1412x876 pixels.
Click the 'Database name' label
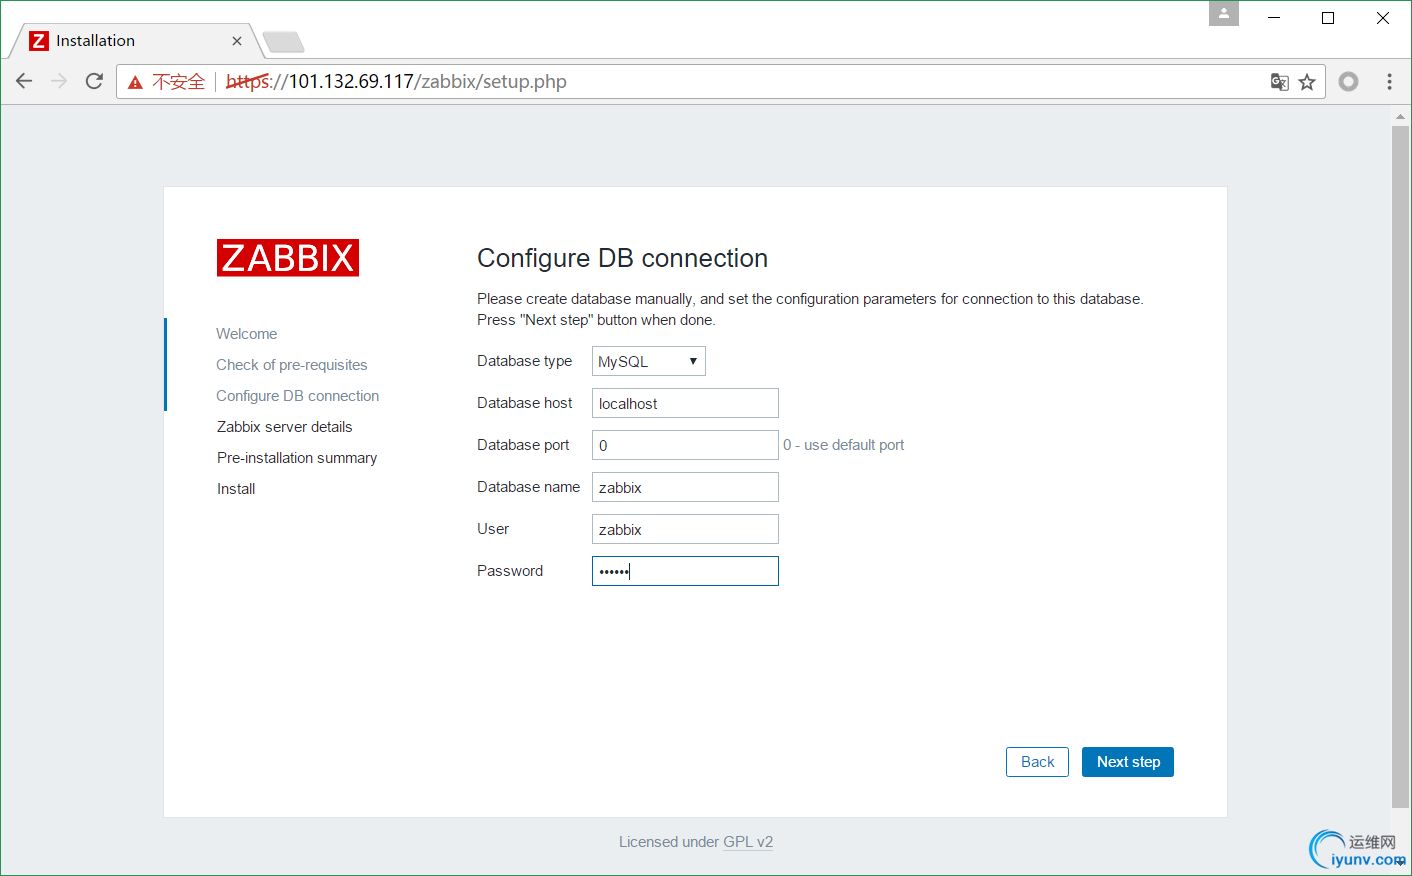coord(529,487)
